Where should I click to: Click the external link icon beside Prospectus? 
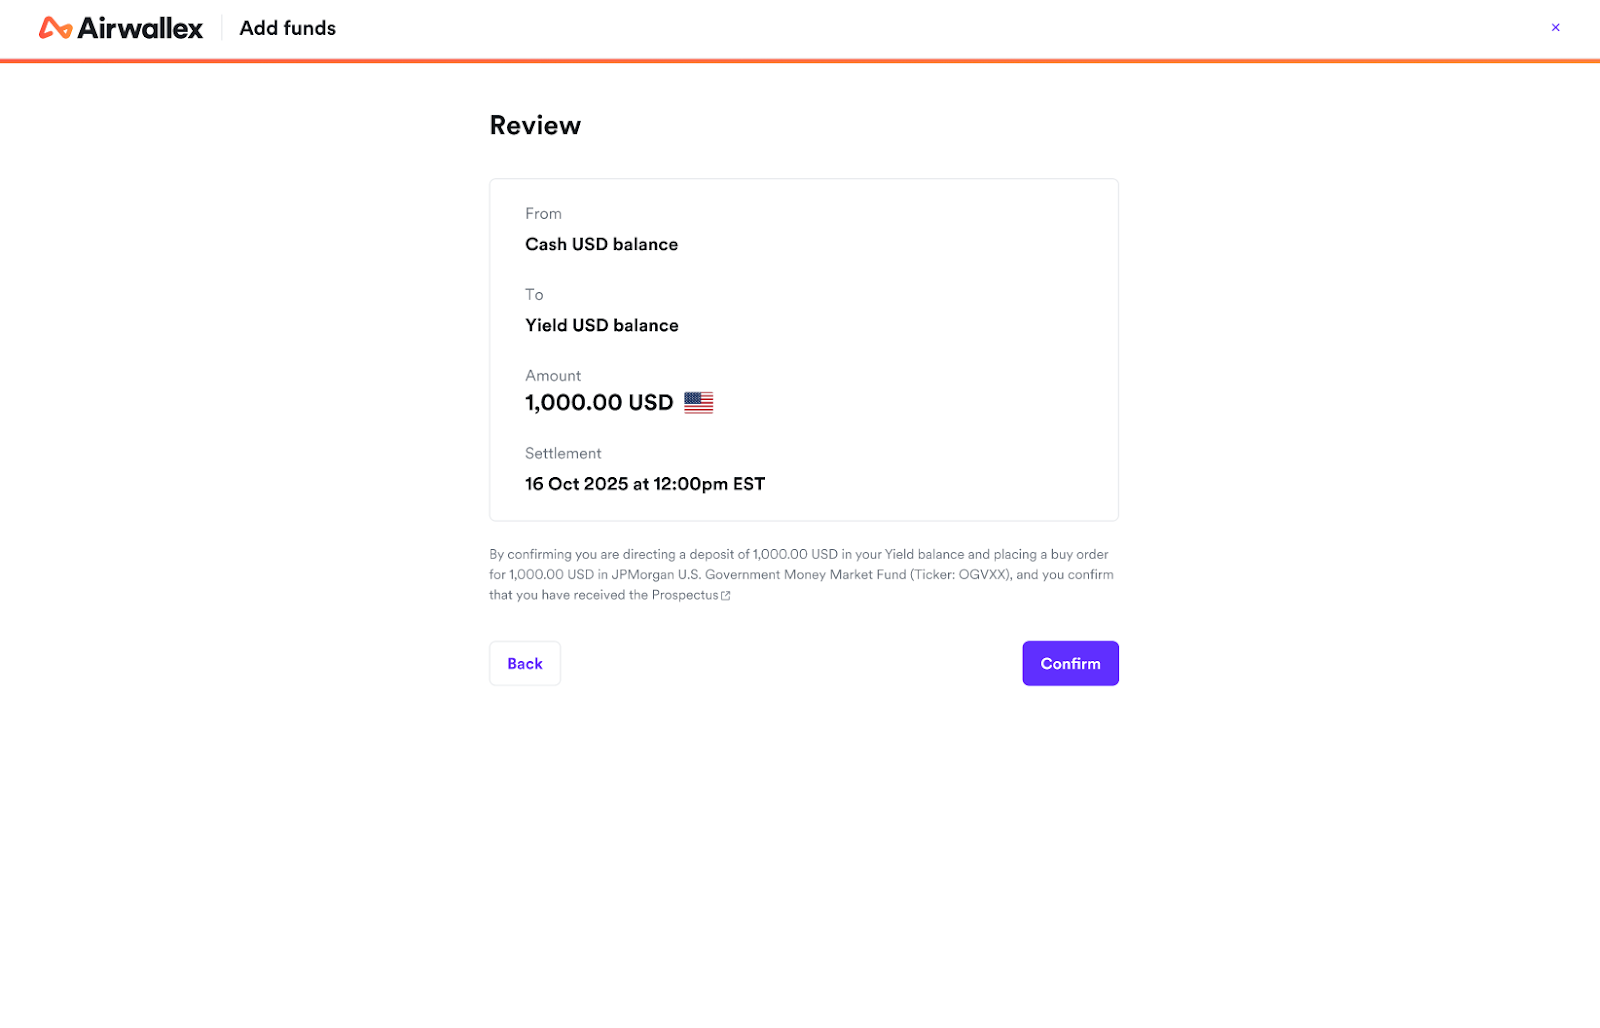(726, 596)
